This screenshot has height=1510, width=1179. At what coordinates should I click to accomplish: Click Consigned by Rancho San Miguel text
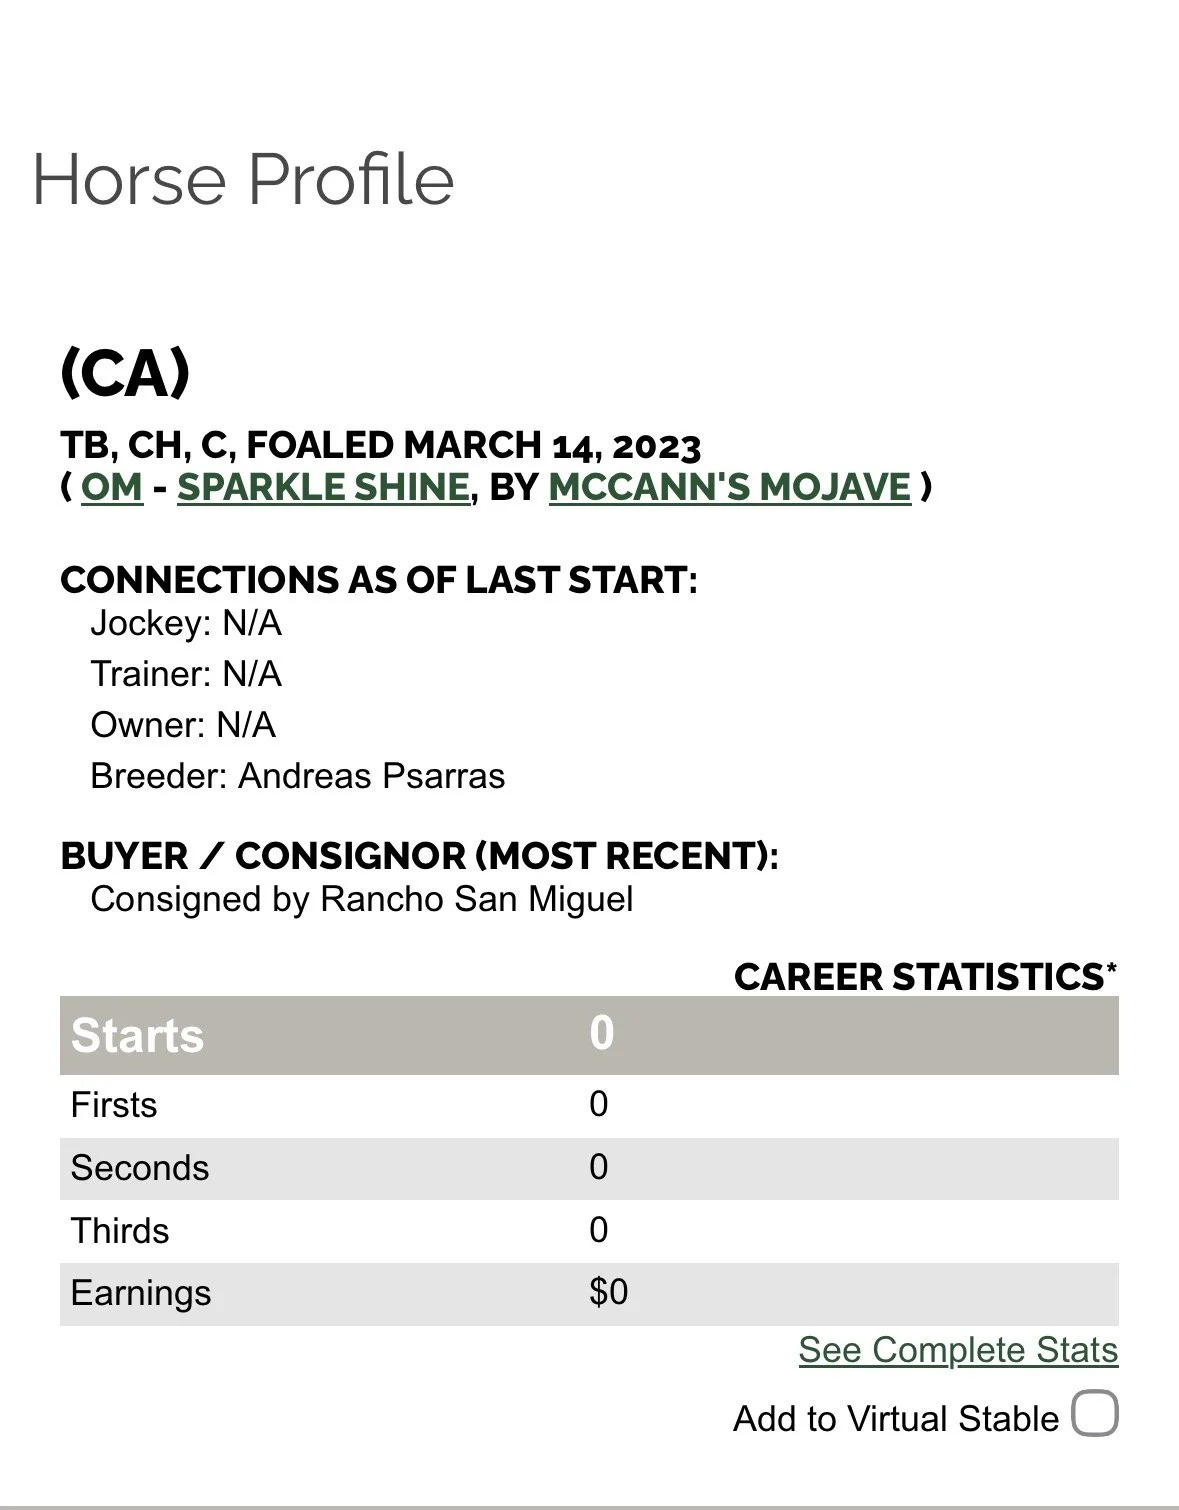362,899
